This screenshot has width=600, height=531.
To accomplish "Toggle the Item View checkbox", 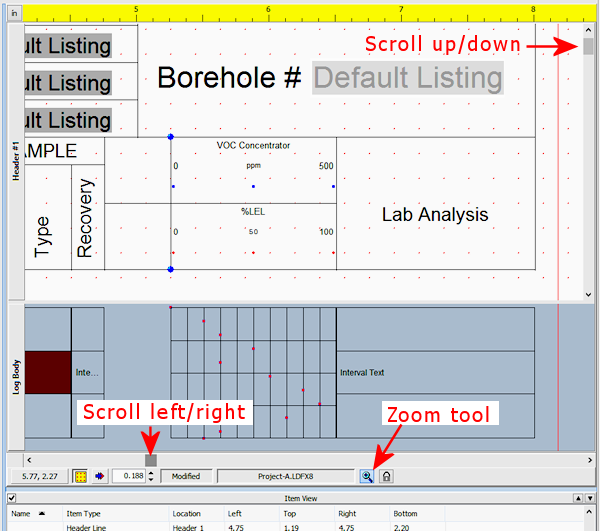I will pos(11,497).
